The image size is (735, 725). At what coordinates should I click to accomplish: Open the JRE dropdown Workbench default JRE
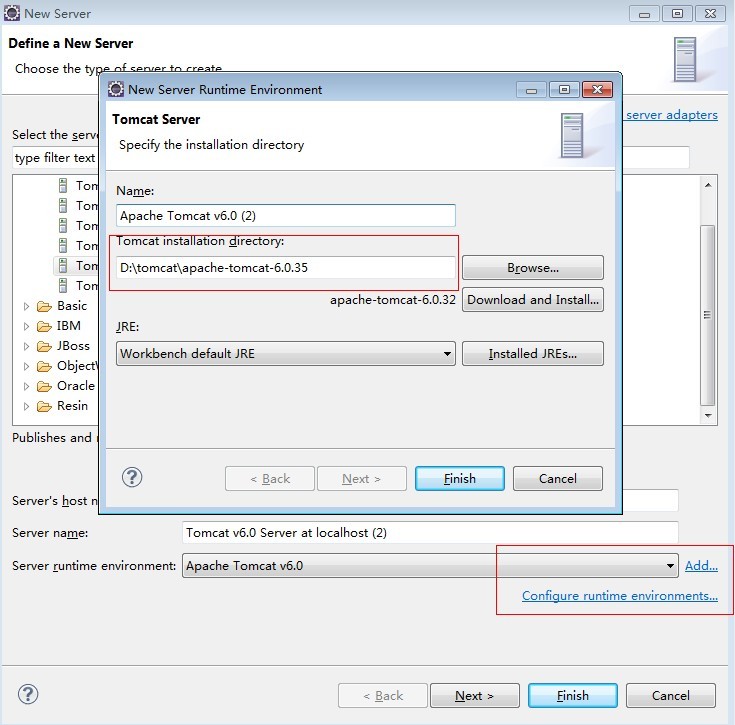point(285,353)
